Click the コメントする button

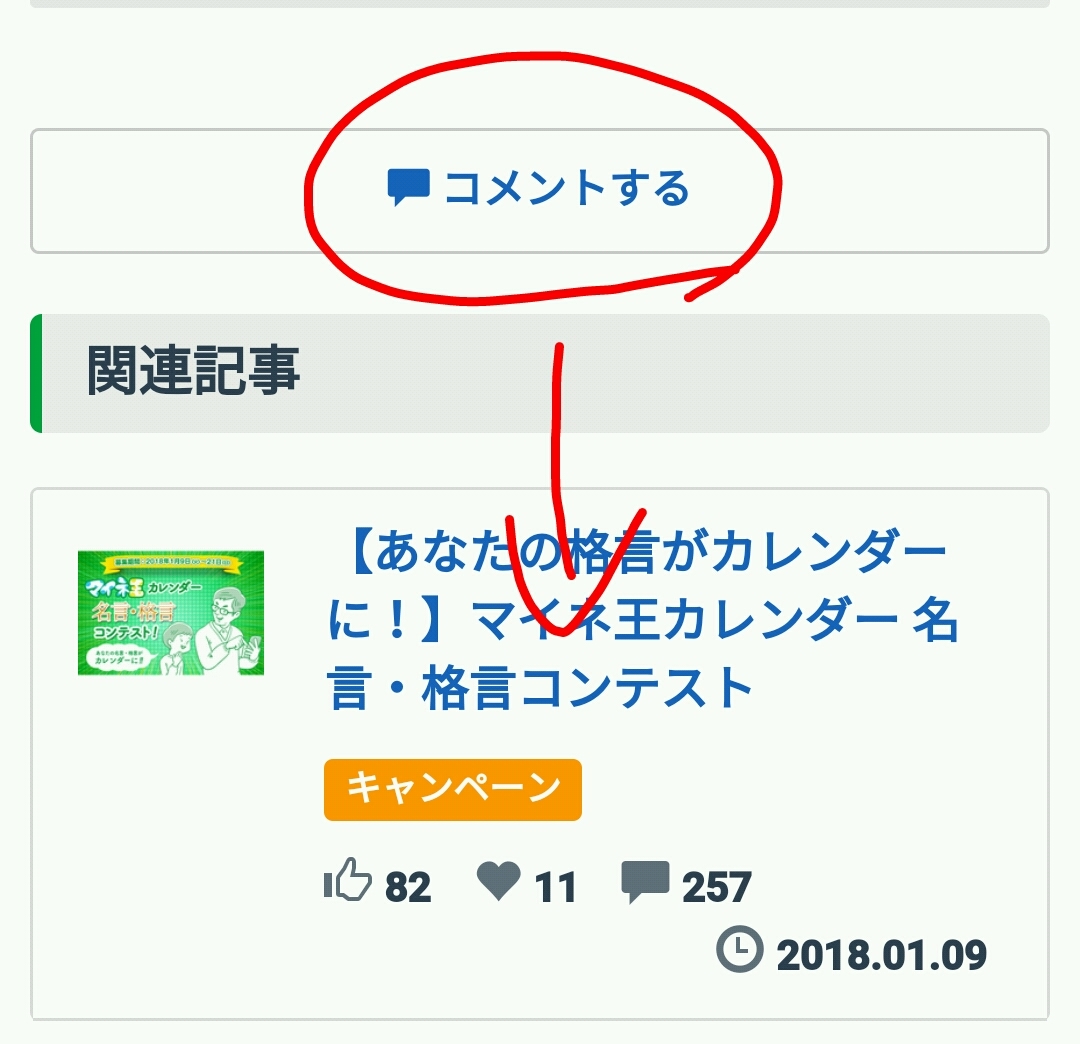539,191
